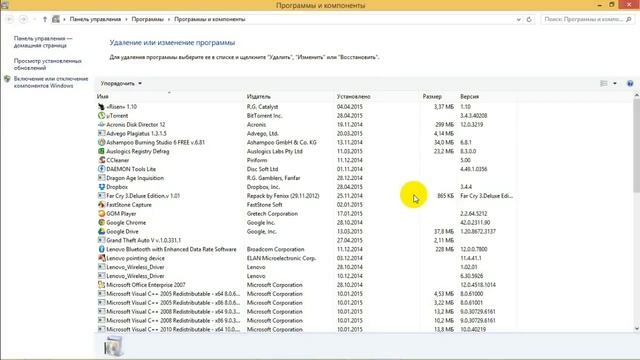Select the first Lenovo_Wireless_Driver version 1.02.01 row
This screenshot has height=360, width=640.
[x=307, y=267]
